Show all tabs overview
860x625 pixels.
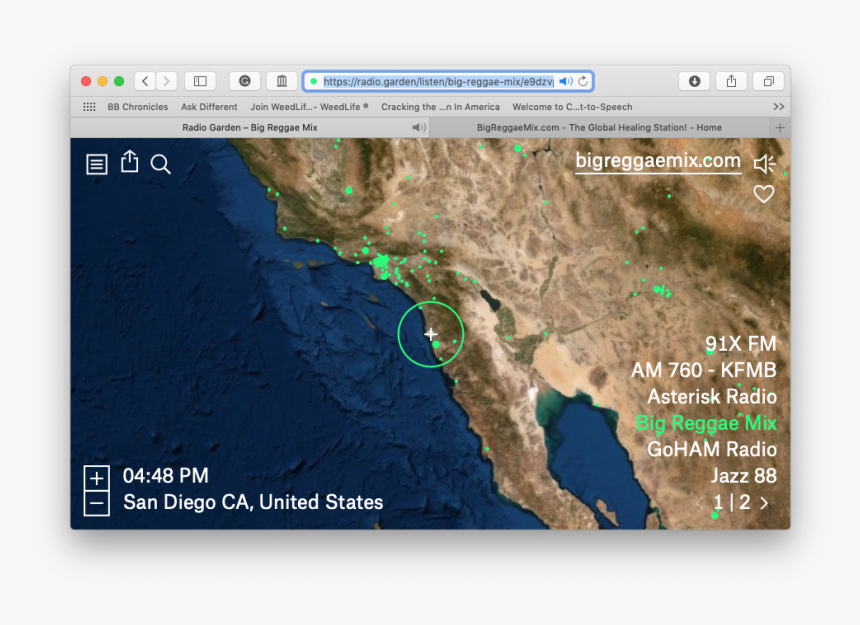pos(769,81)
